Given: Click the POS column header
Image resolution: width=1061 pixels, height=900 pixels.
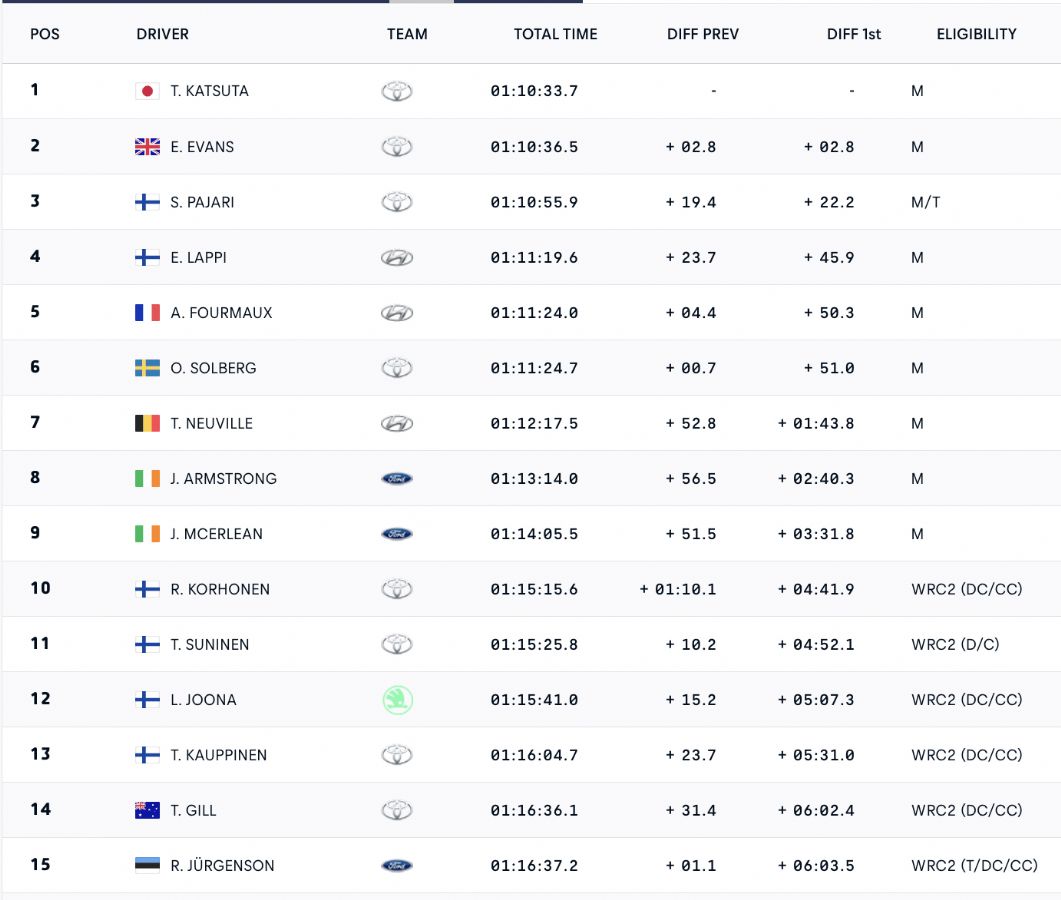Looking at the screenshot, I should pos(45,34).
